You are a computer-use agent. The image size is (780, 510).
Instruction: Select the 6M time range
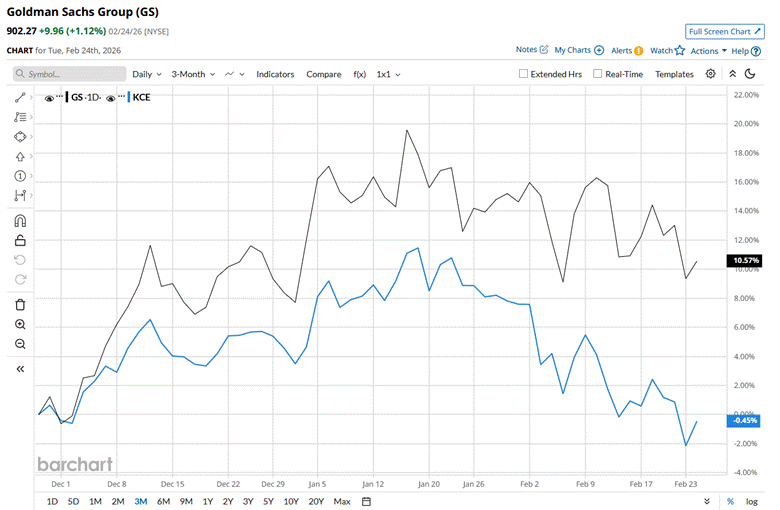coord(163,501)
